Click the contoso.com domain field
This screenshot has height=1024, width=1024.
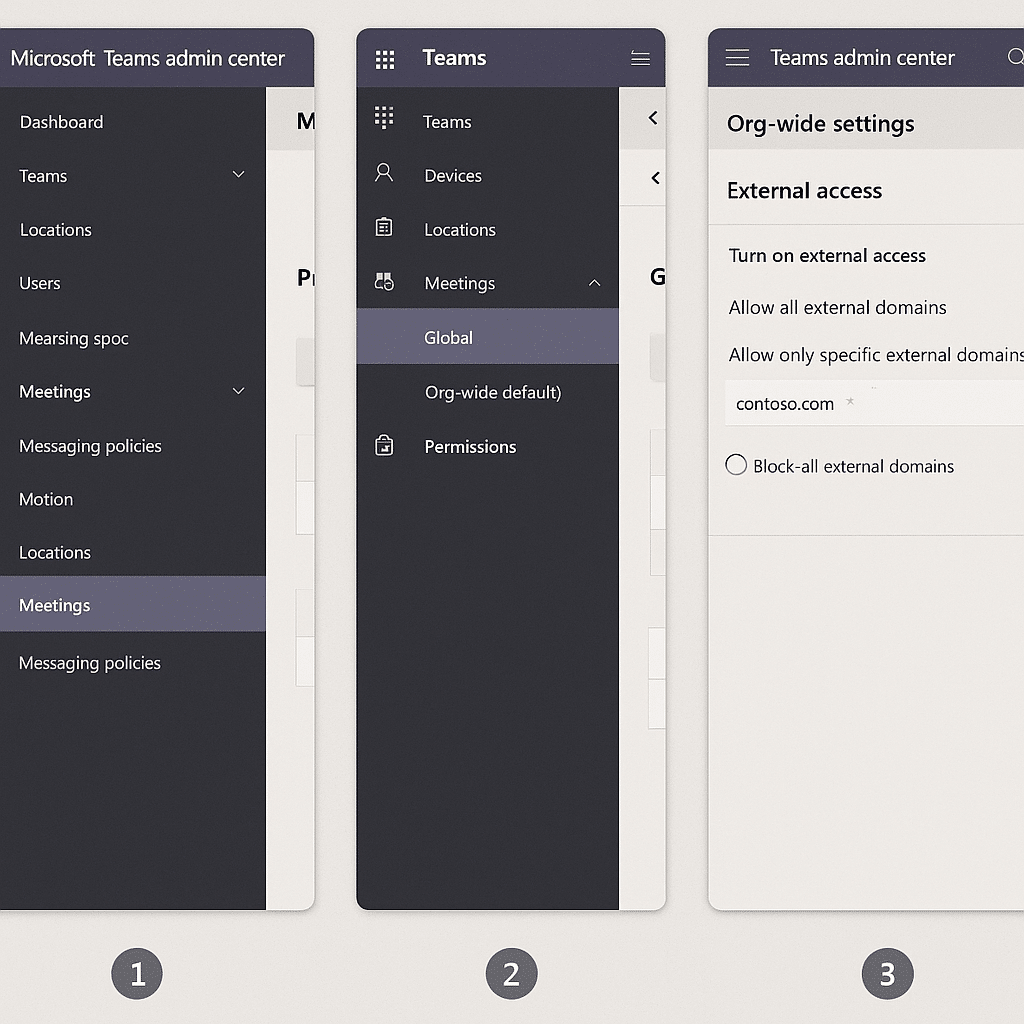(874, 404)
